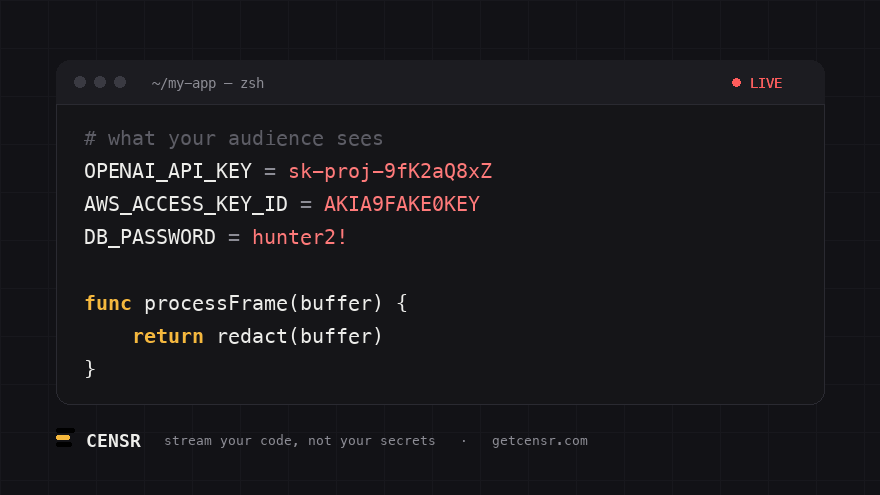Screen dimensions: 880x495
Task: Click the redact(buffer) call
Action: point(300,337)
